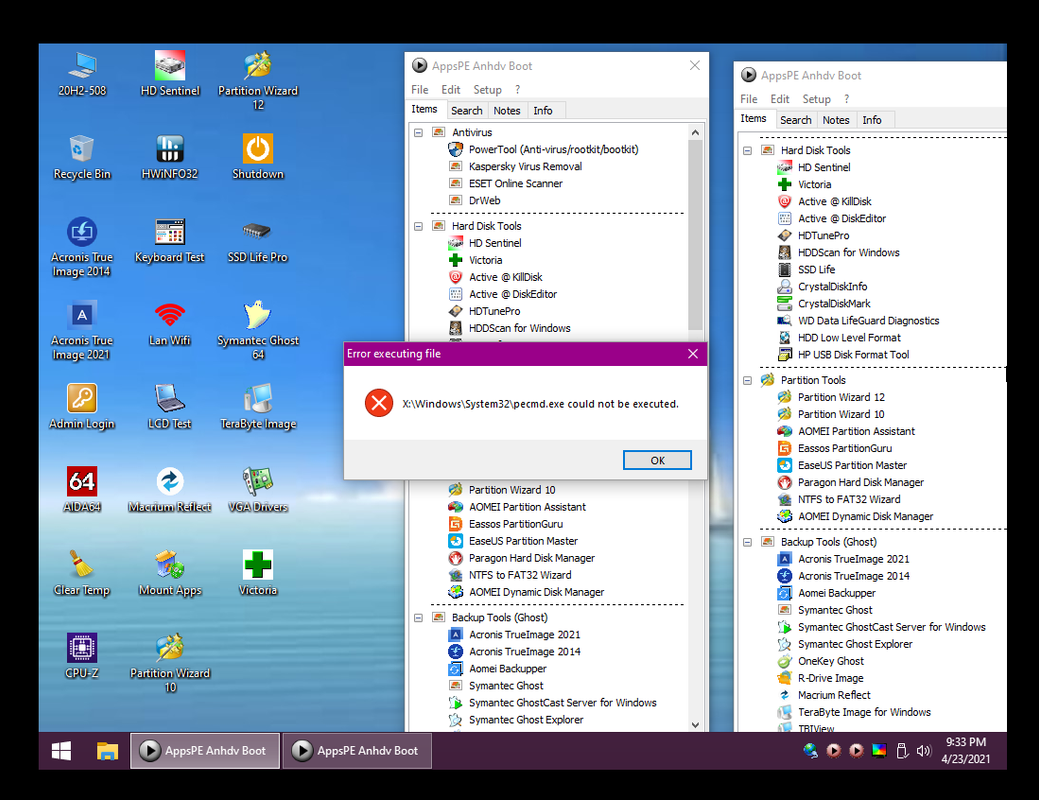Open SSD Life Pro desktop icon
The width and height of the screenshot is (1039, 800).
point(258,240)
